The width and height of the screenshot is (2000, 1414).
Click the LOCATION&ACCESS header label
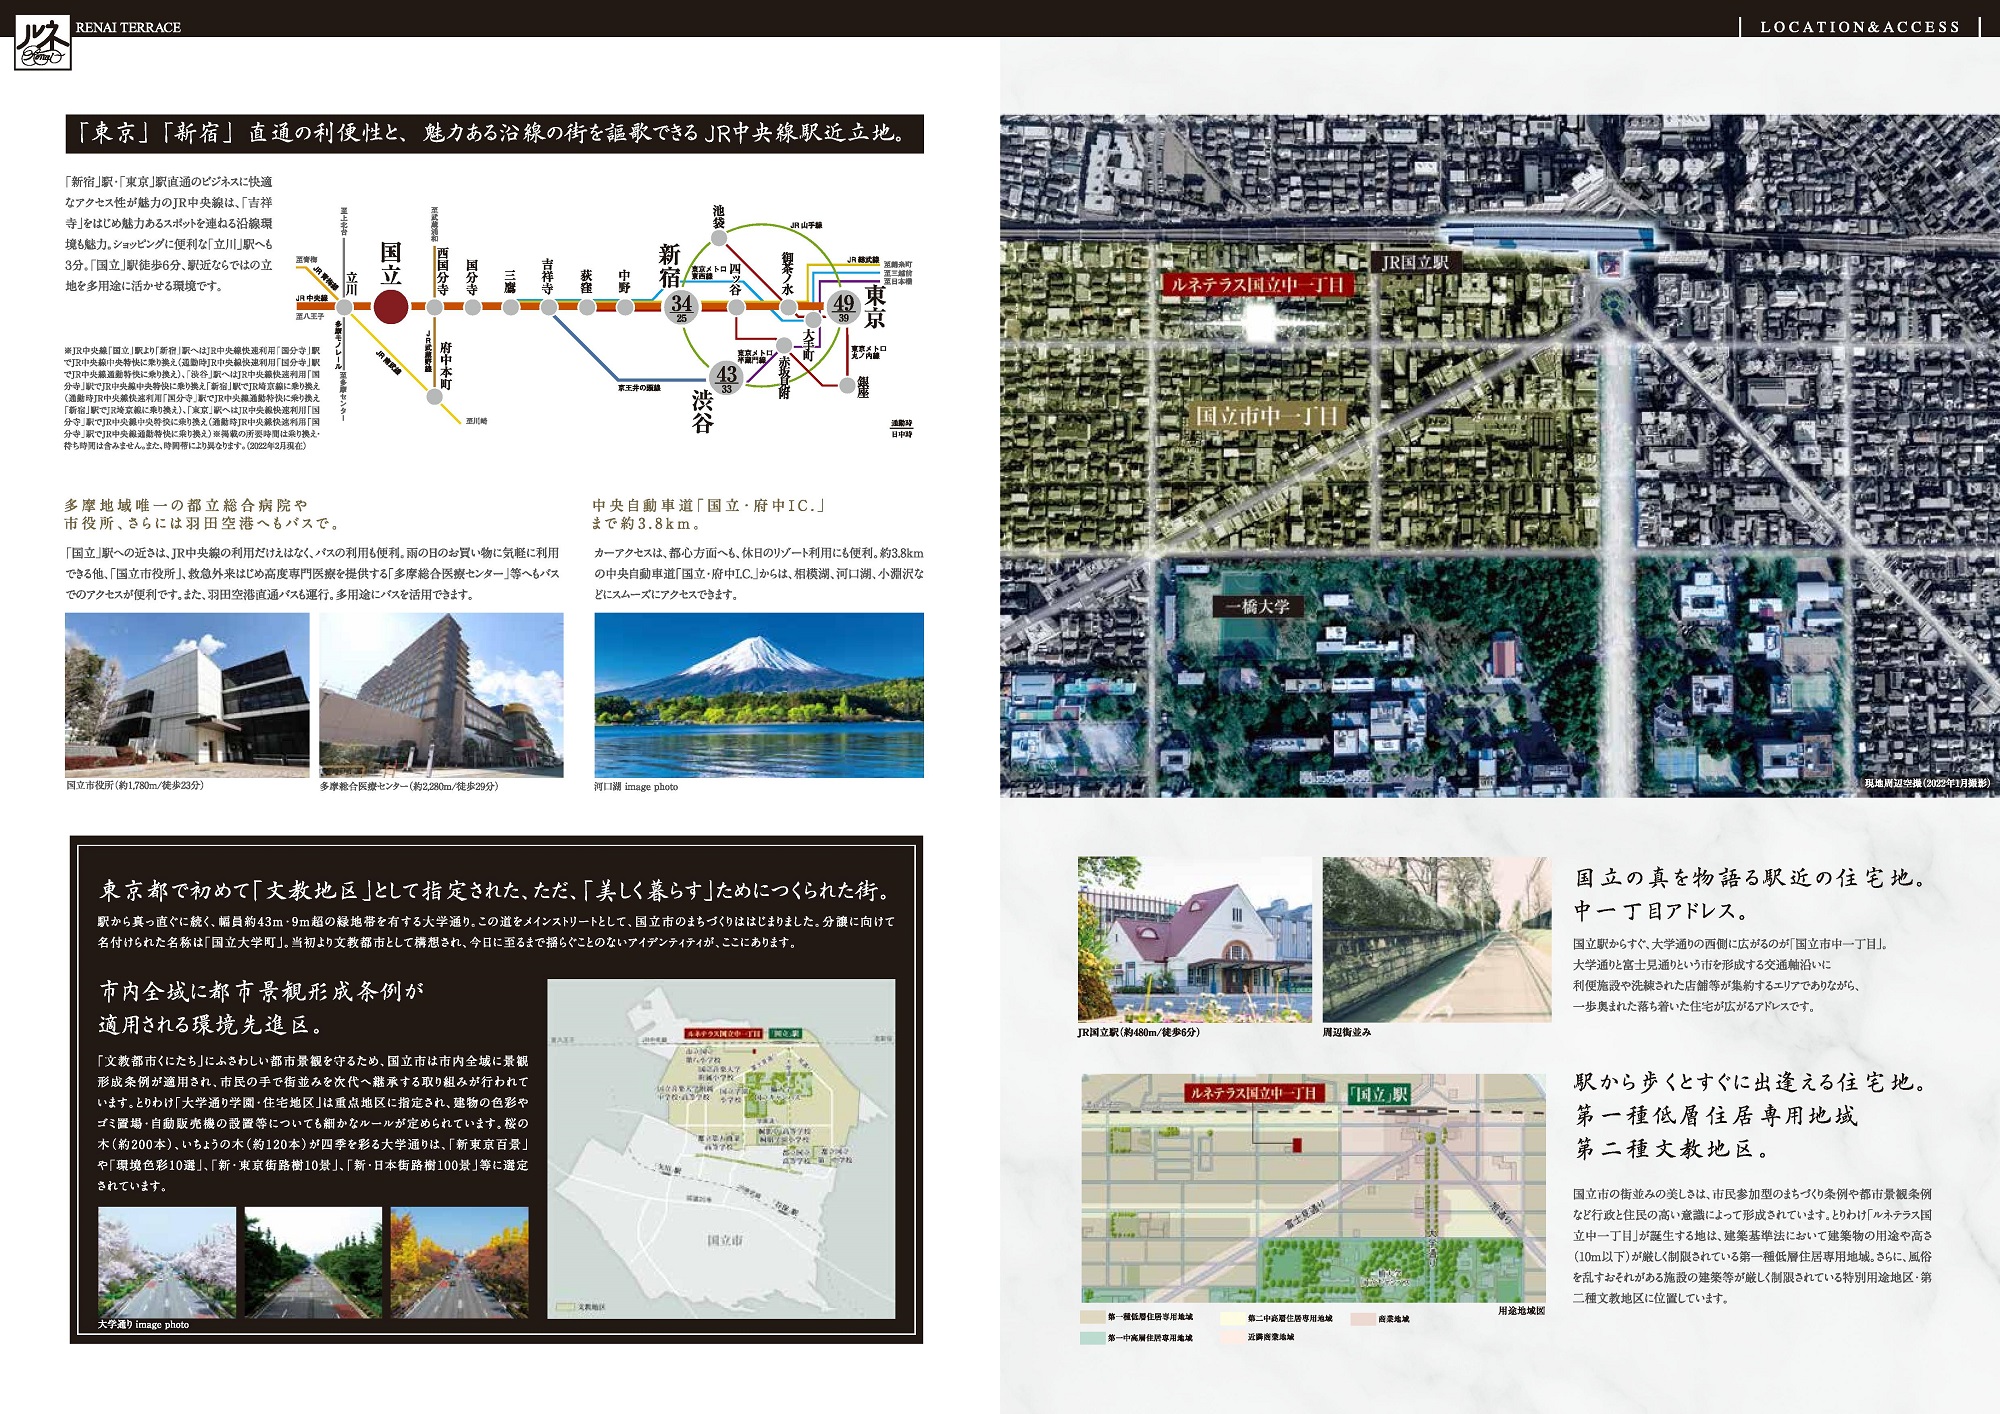pos(1860,27)
